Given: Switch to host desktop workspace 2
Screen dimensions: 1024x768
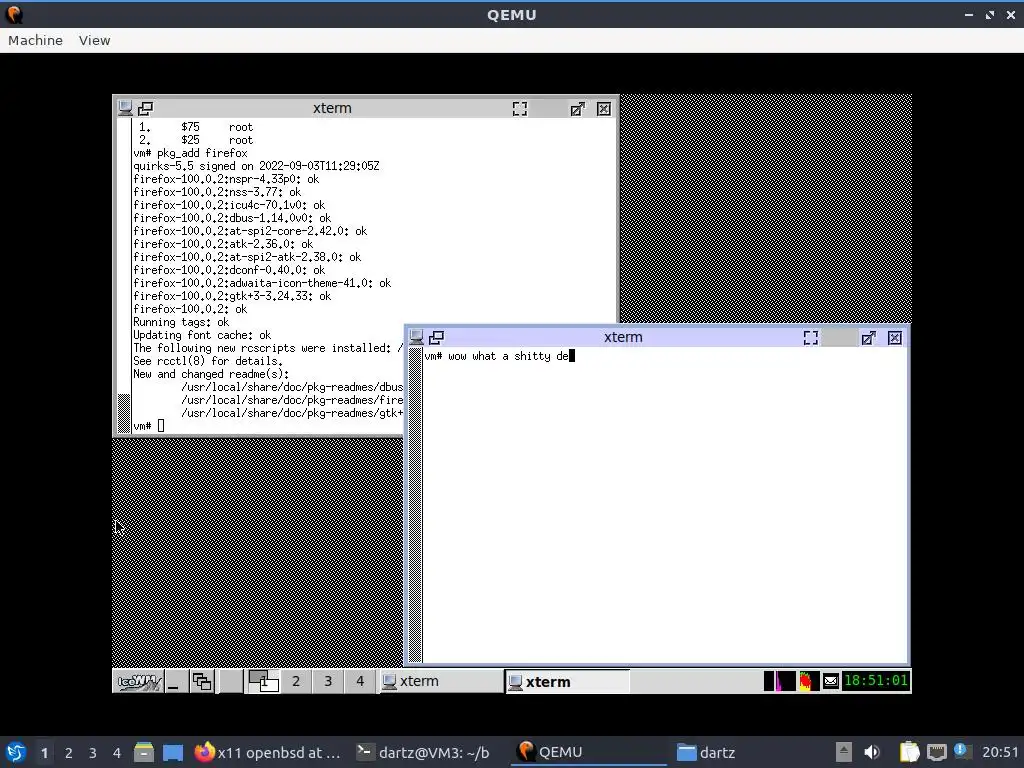Looking at the screenshot, I should pos(69,752).
